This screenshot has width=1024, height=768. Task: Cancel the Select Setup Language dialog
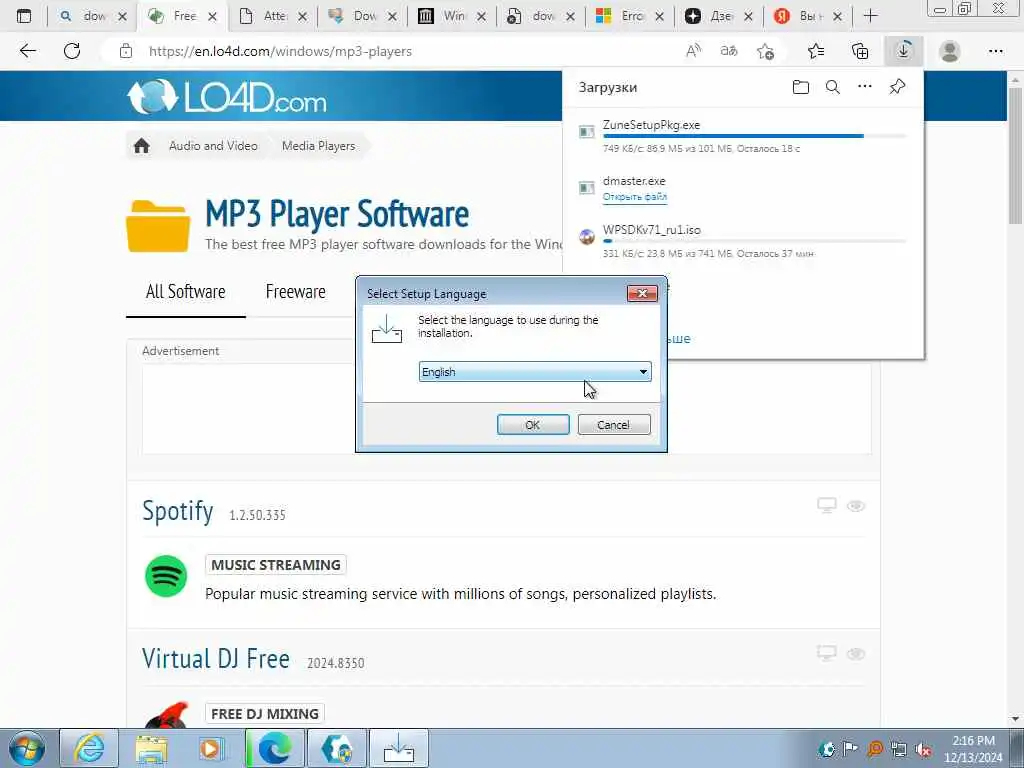614,424
